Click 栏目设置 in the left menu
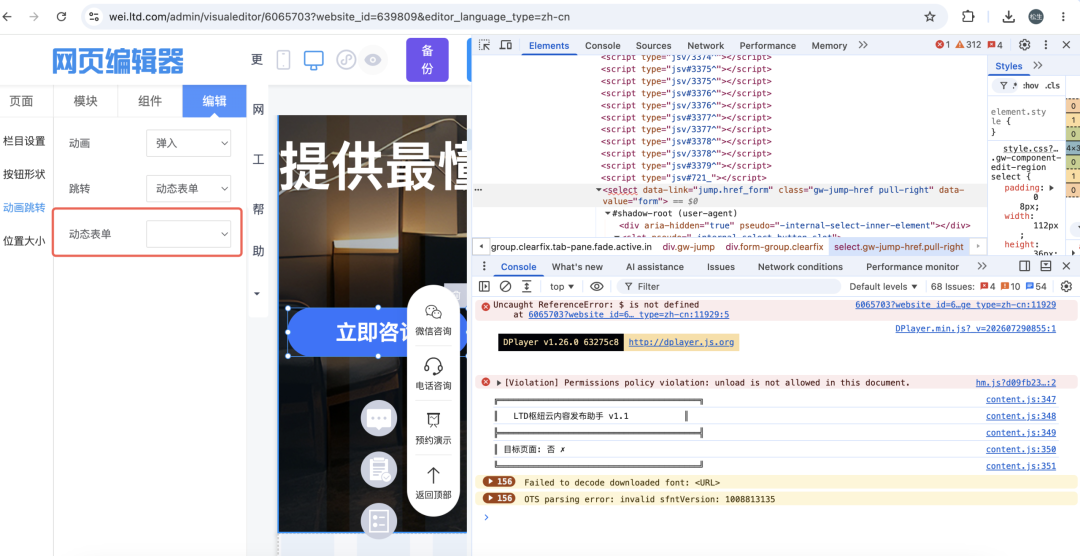 (x=24, y=141)
